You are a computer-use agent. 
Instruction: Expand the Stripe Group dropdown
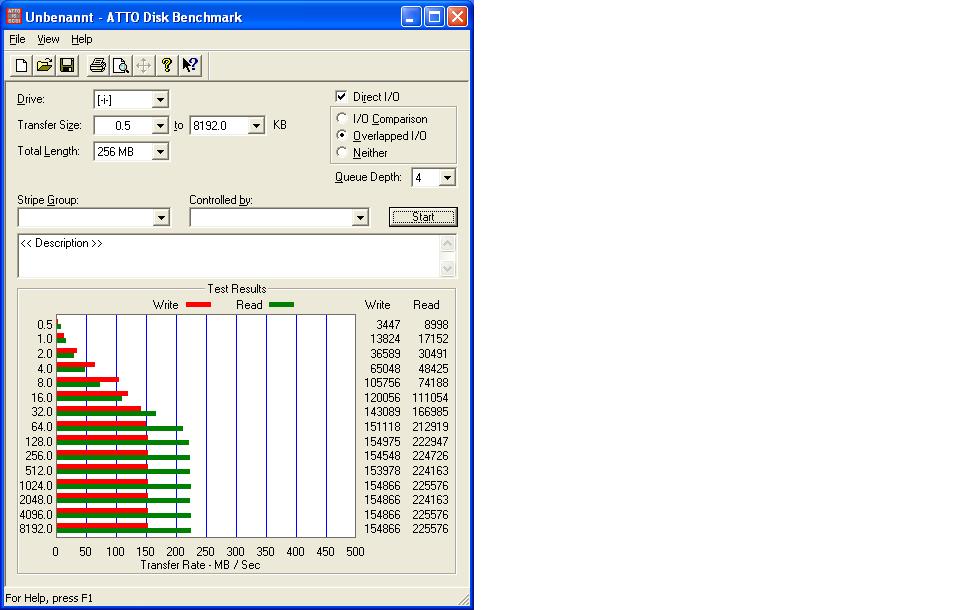pyautogui.click(x=161, y=217)
